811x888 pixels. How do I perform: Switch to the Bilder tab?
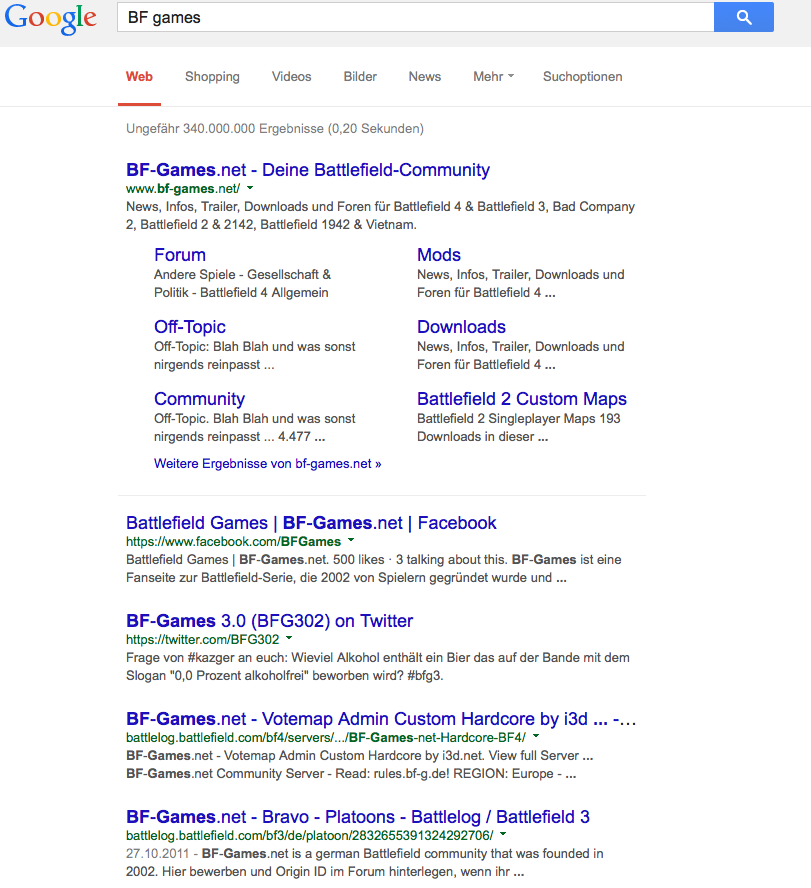click(360, 76)
